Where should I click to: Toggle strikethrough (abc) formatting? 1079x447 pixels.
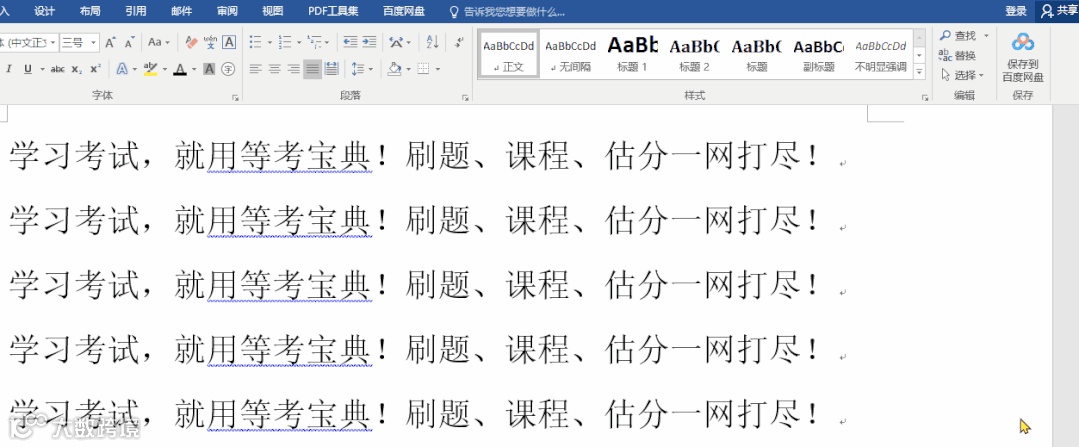pos(58,69)
